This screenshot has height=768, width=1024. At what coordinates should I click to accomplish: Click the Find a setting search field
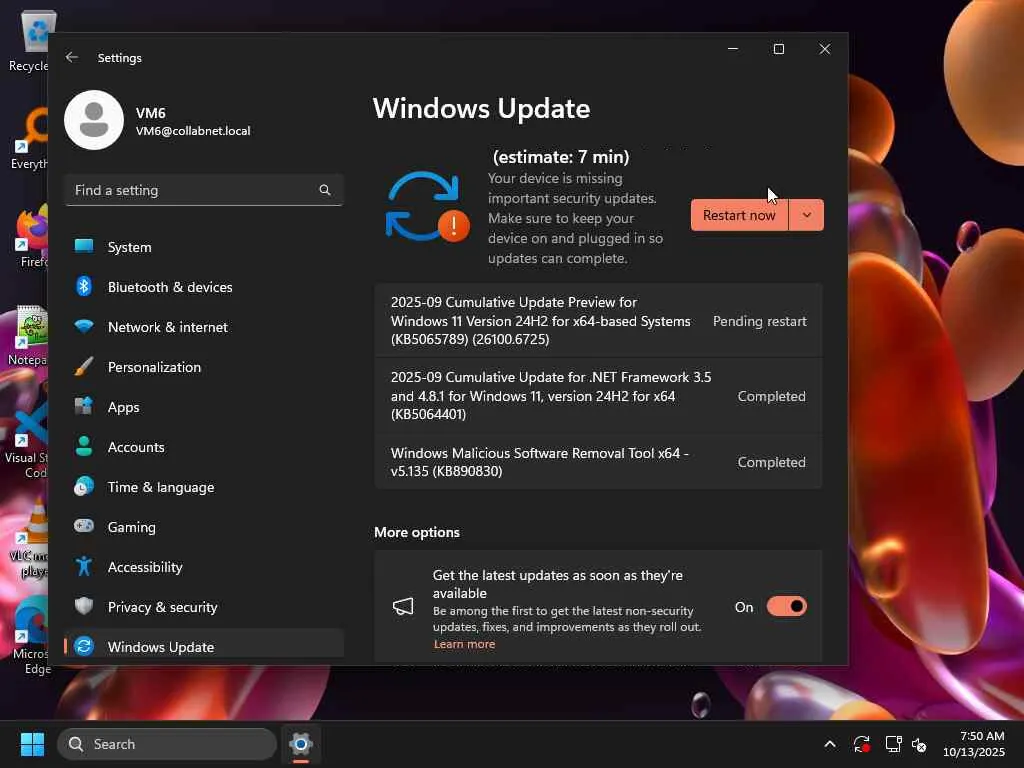pos(204,190)
